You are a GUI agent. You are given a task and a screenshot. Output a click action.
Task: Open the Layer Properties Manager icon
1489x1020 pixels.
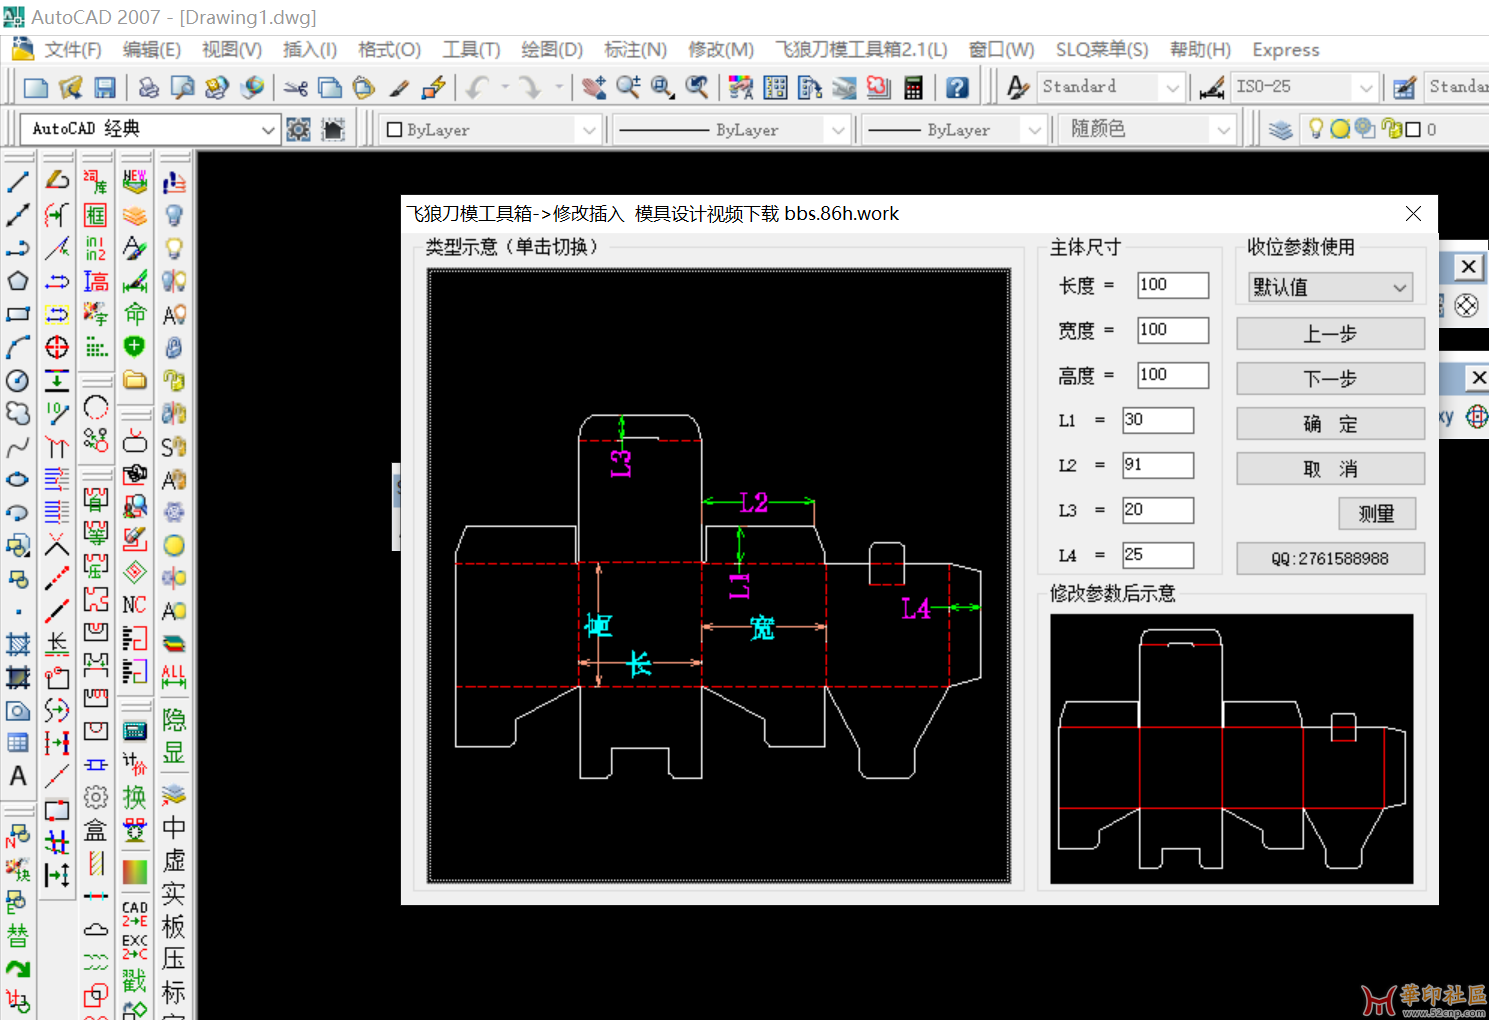click(1281, 130)
